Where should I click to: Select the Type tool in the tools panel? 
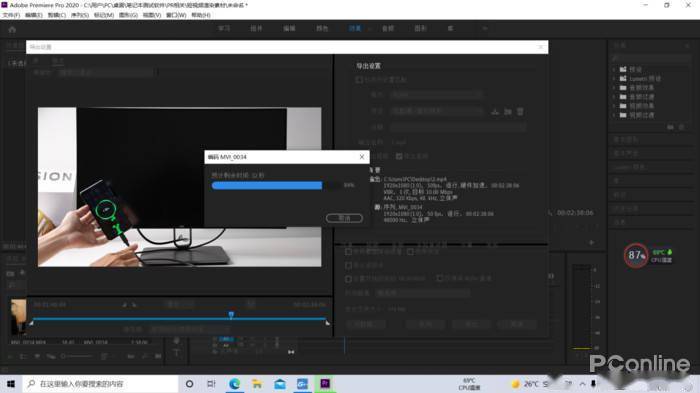click(x=176, y=353)
